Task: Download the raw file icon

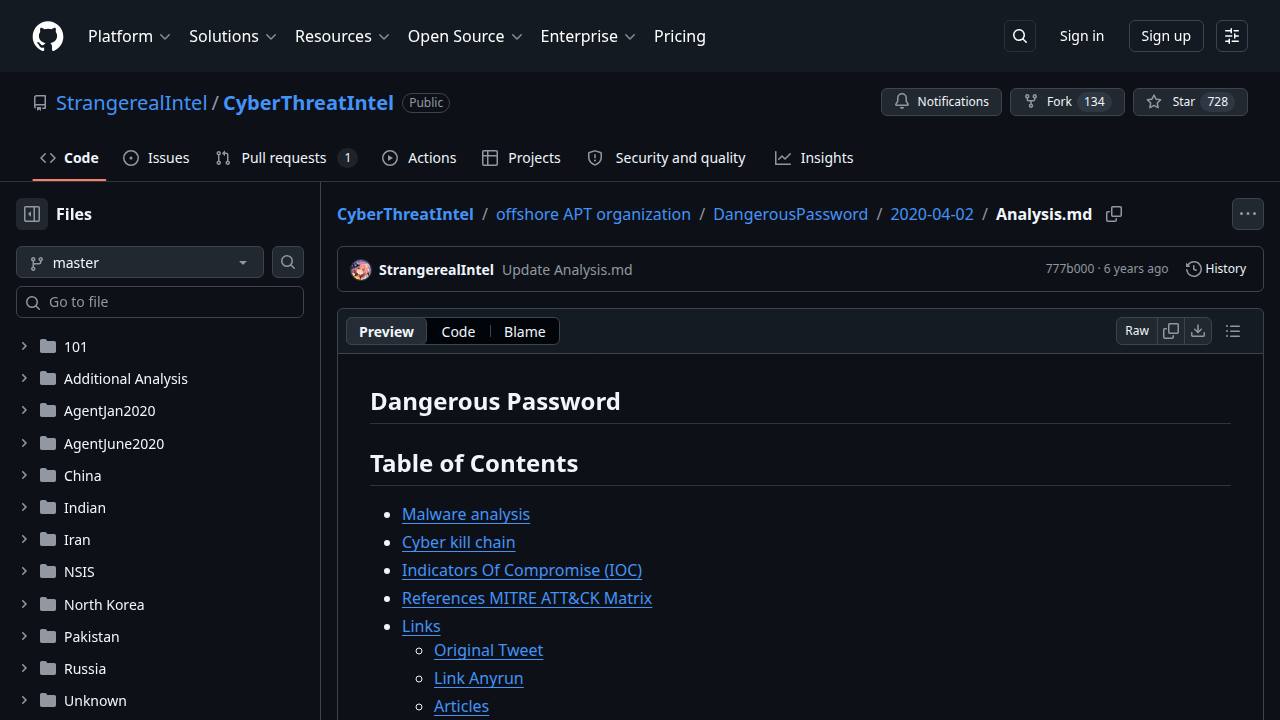Action: coord(1198,331)
